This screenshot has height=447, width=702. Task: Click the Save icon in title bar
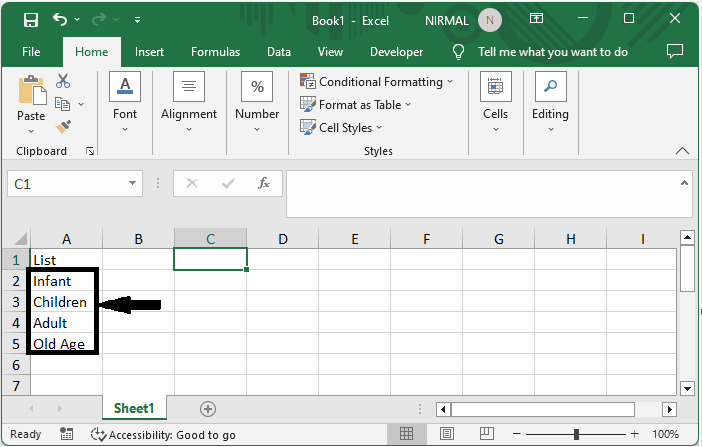(31, 20)
